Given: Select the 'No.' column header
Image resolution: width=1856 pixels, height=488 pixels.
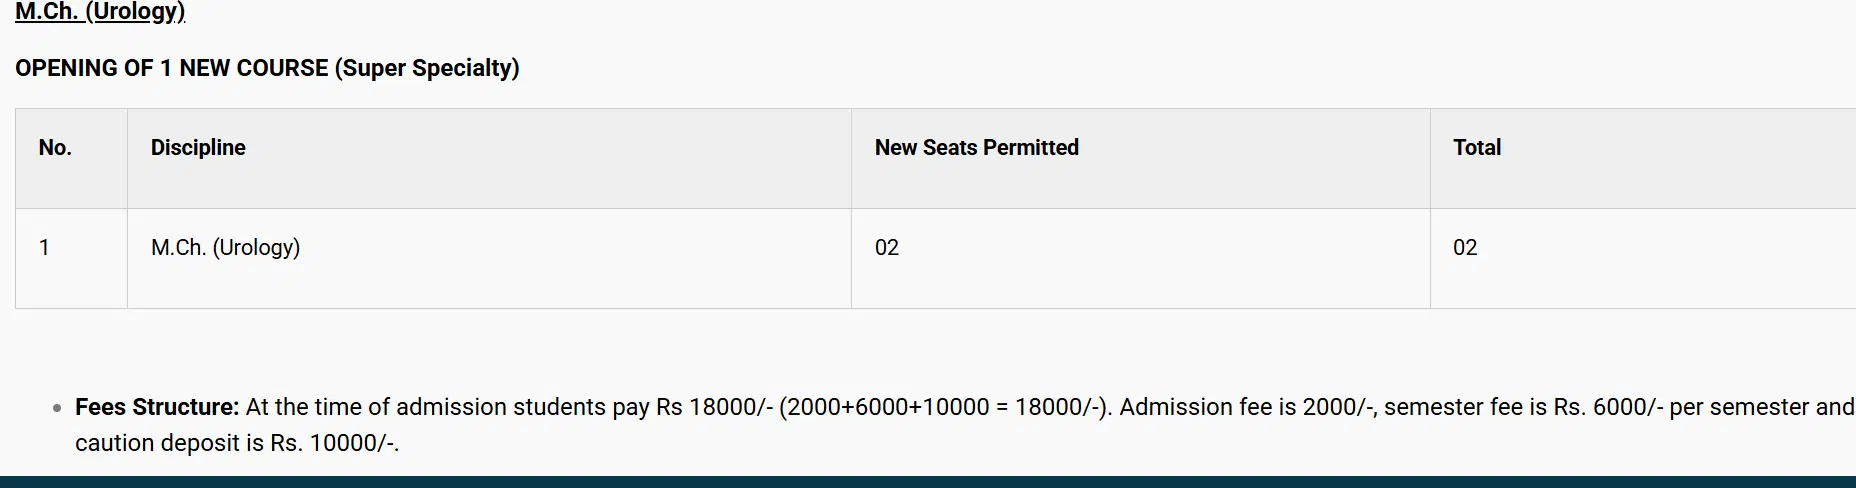Looking at the screenshot, I should [x=55, y=148].
